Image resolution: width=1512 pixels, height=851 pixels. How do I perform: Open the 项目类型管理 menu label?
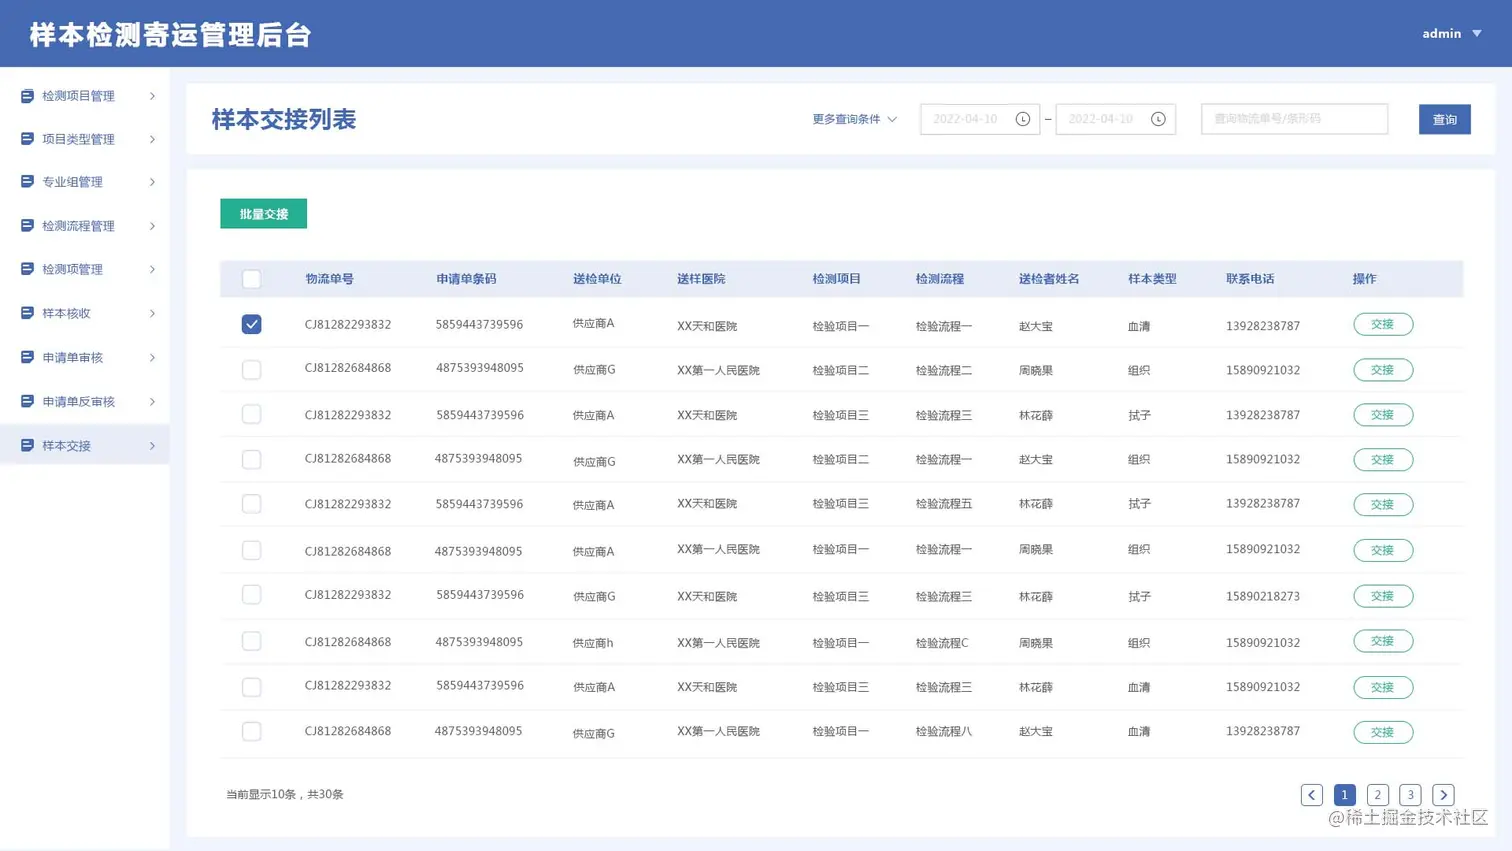pyautogui.click(x=78, y=139)
